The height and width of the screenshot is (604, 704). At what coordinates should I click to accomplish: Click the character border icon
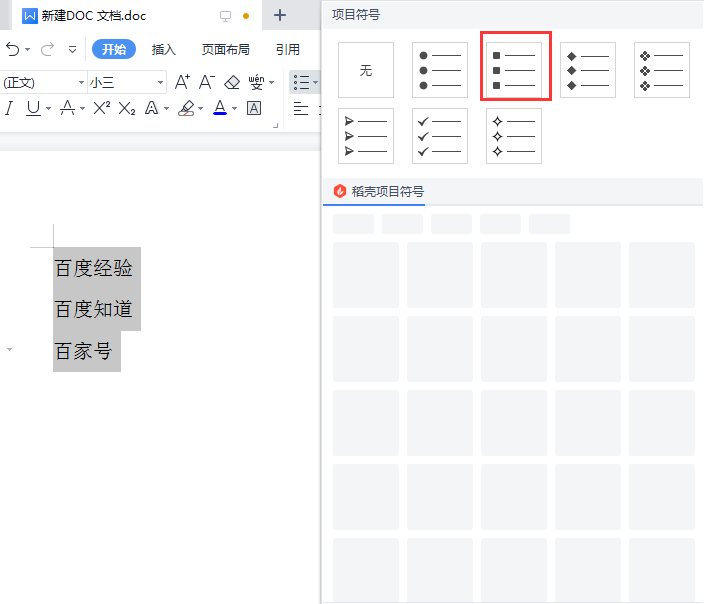click(254, 108)
